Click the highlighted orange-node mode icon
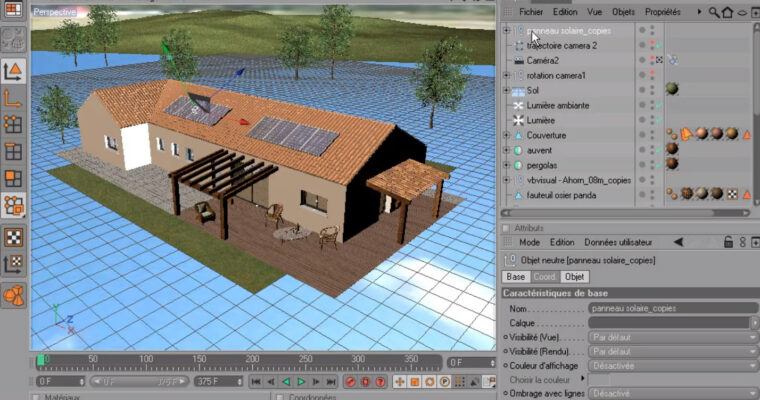Screen dimensions: 760x400 [x=13, y=206]
